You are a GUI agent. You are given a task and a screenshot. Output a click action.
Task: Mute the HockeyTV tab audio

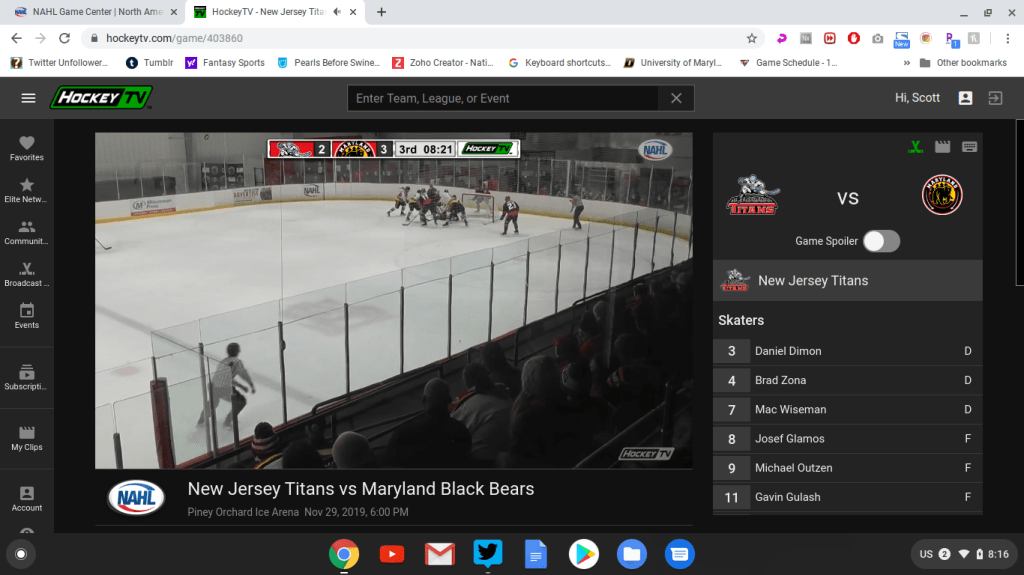(337, 12)
